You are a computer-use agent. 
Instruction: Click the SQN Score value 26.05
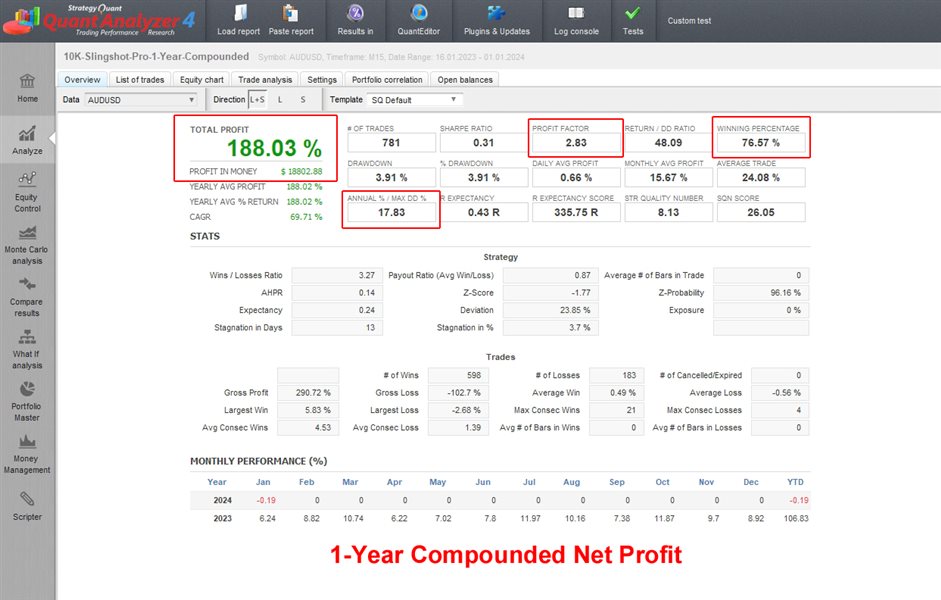pyautogui.click(x=761, y=212)
